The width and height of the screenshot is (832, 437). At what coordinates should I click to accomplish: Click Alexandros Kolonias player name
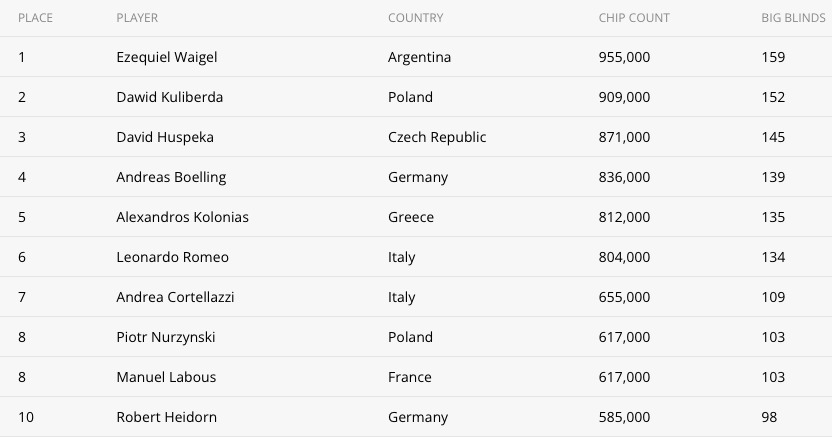point(182,217)
